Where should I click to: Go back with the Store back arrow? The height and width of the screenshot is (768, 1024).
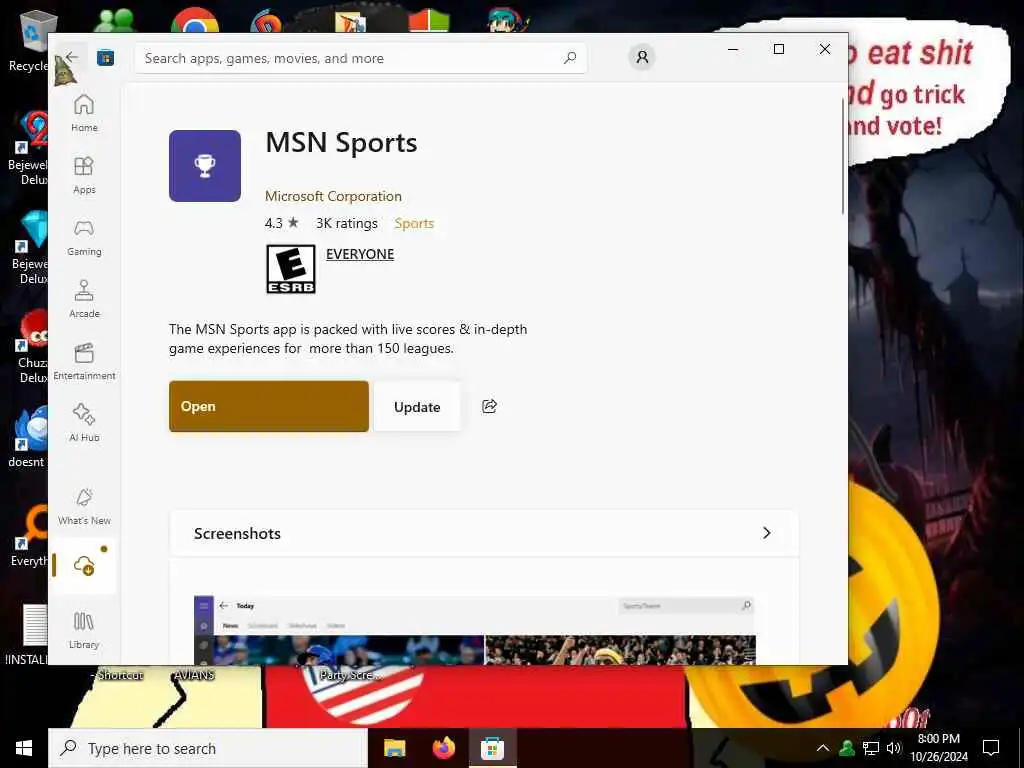72,57
